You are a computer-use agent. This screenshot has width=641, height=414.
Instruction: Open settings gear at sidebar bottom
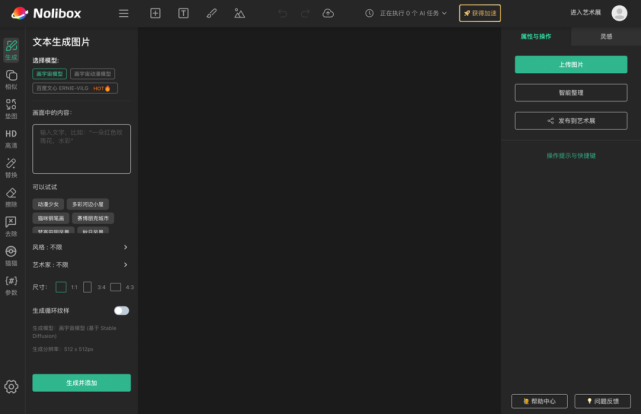[11, 387]
